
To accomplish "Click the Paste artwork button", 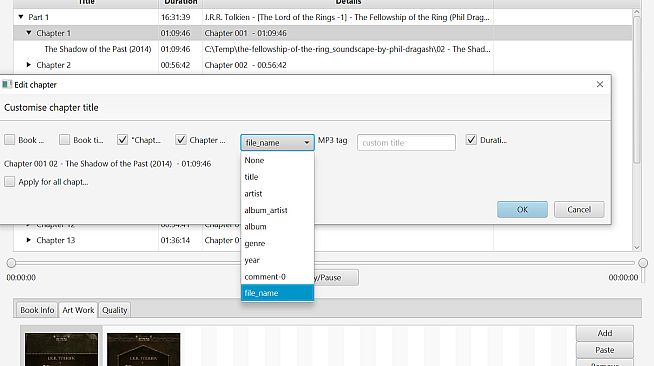I will [605, 350].
